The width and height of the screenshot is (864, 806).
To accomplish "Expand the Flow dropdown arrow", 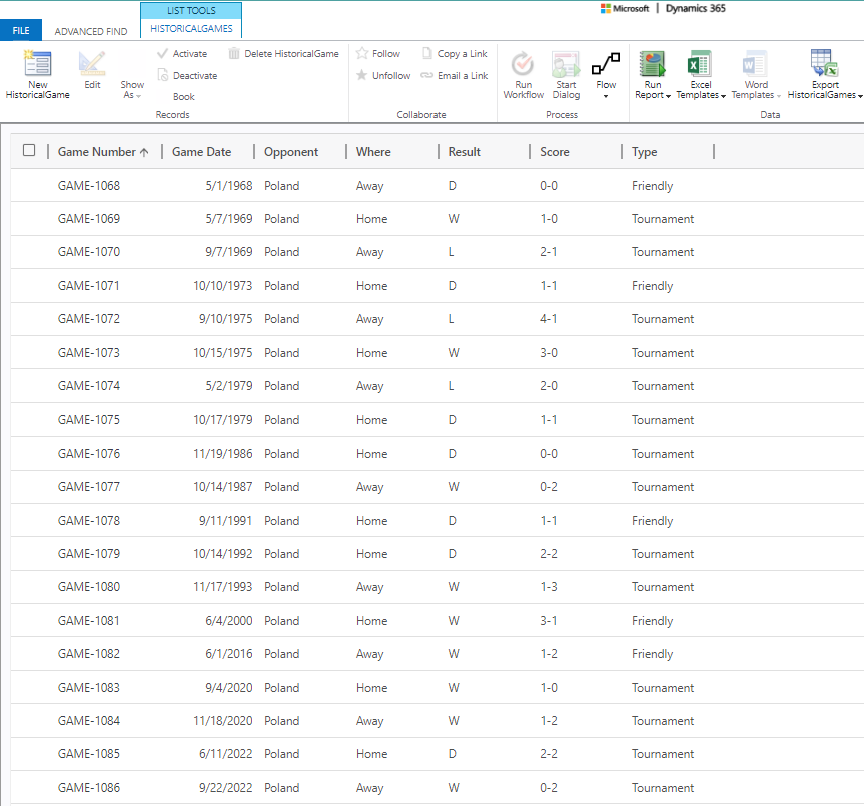I will (x=606, y=96).
